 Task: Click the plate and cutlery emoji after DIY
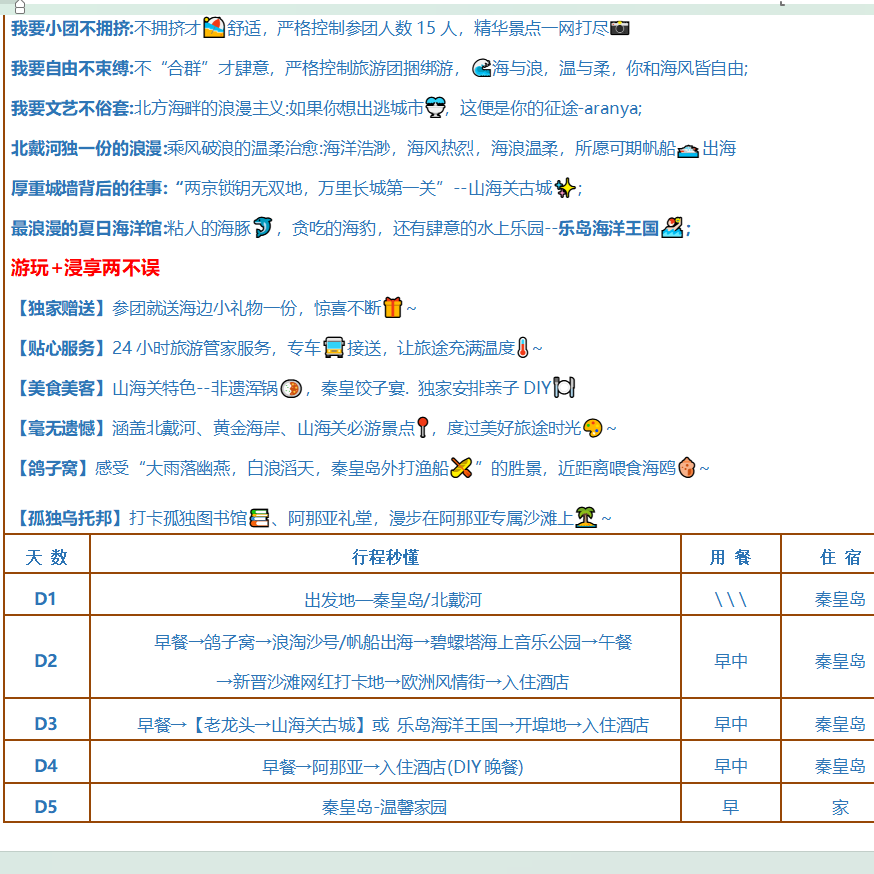click(x=565, y=388)
